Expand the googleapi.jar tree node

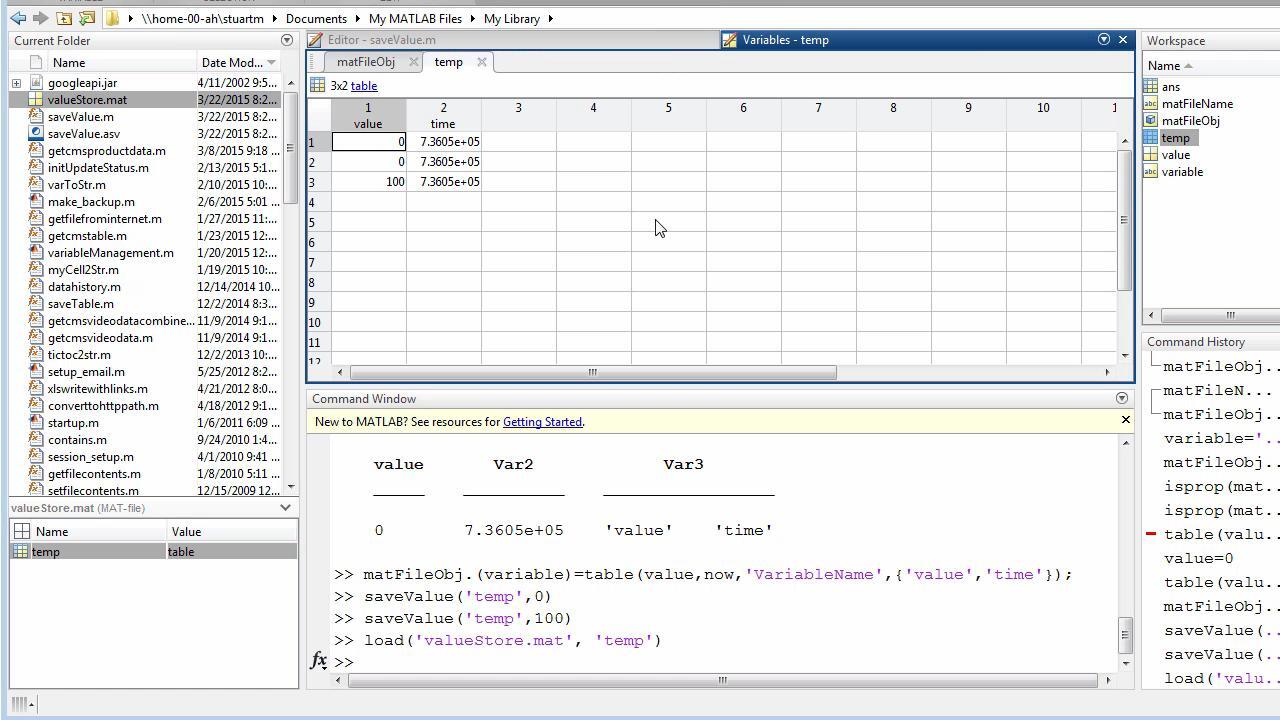[17, 83]
